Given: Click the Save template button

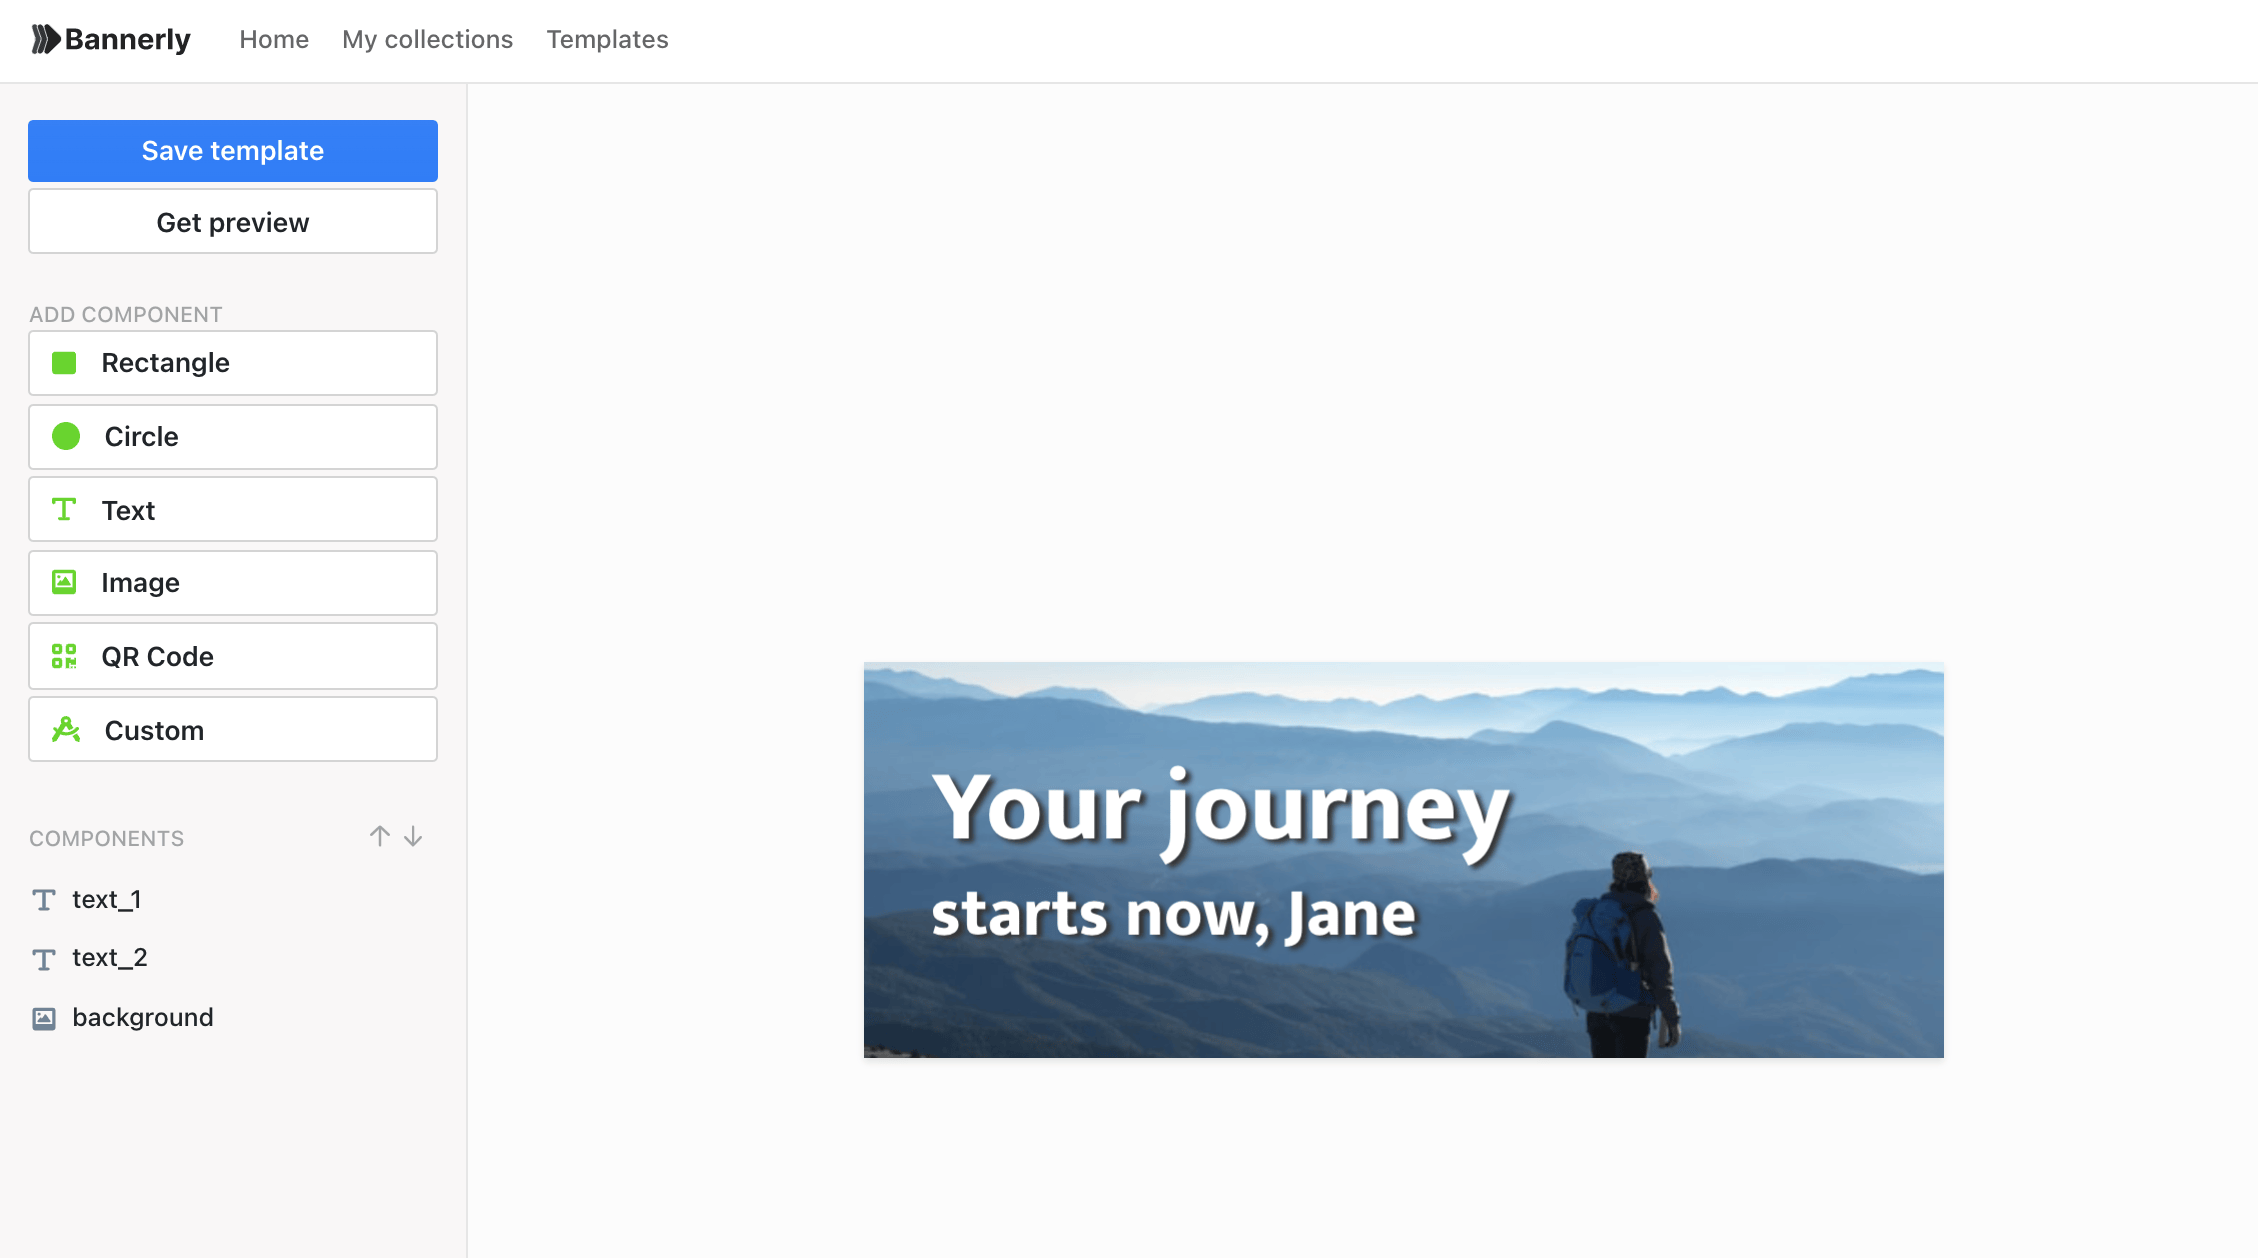Looking at the screenshot, I should point(231,150).
